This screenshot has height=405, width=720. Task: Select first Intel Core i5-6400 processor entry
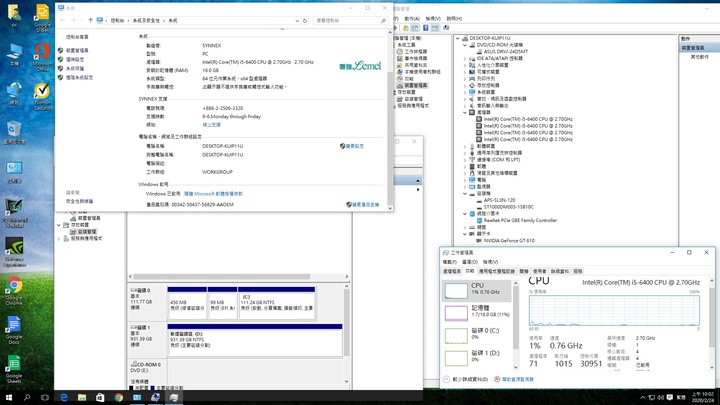tap(528, 119)
